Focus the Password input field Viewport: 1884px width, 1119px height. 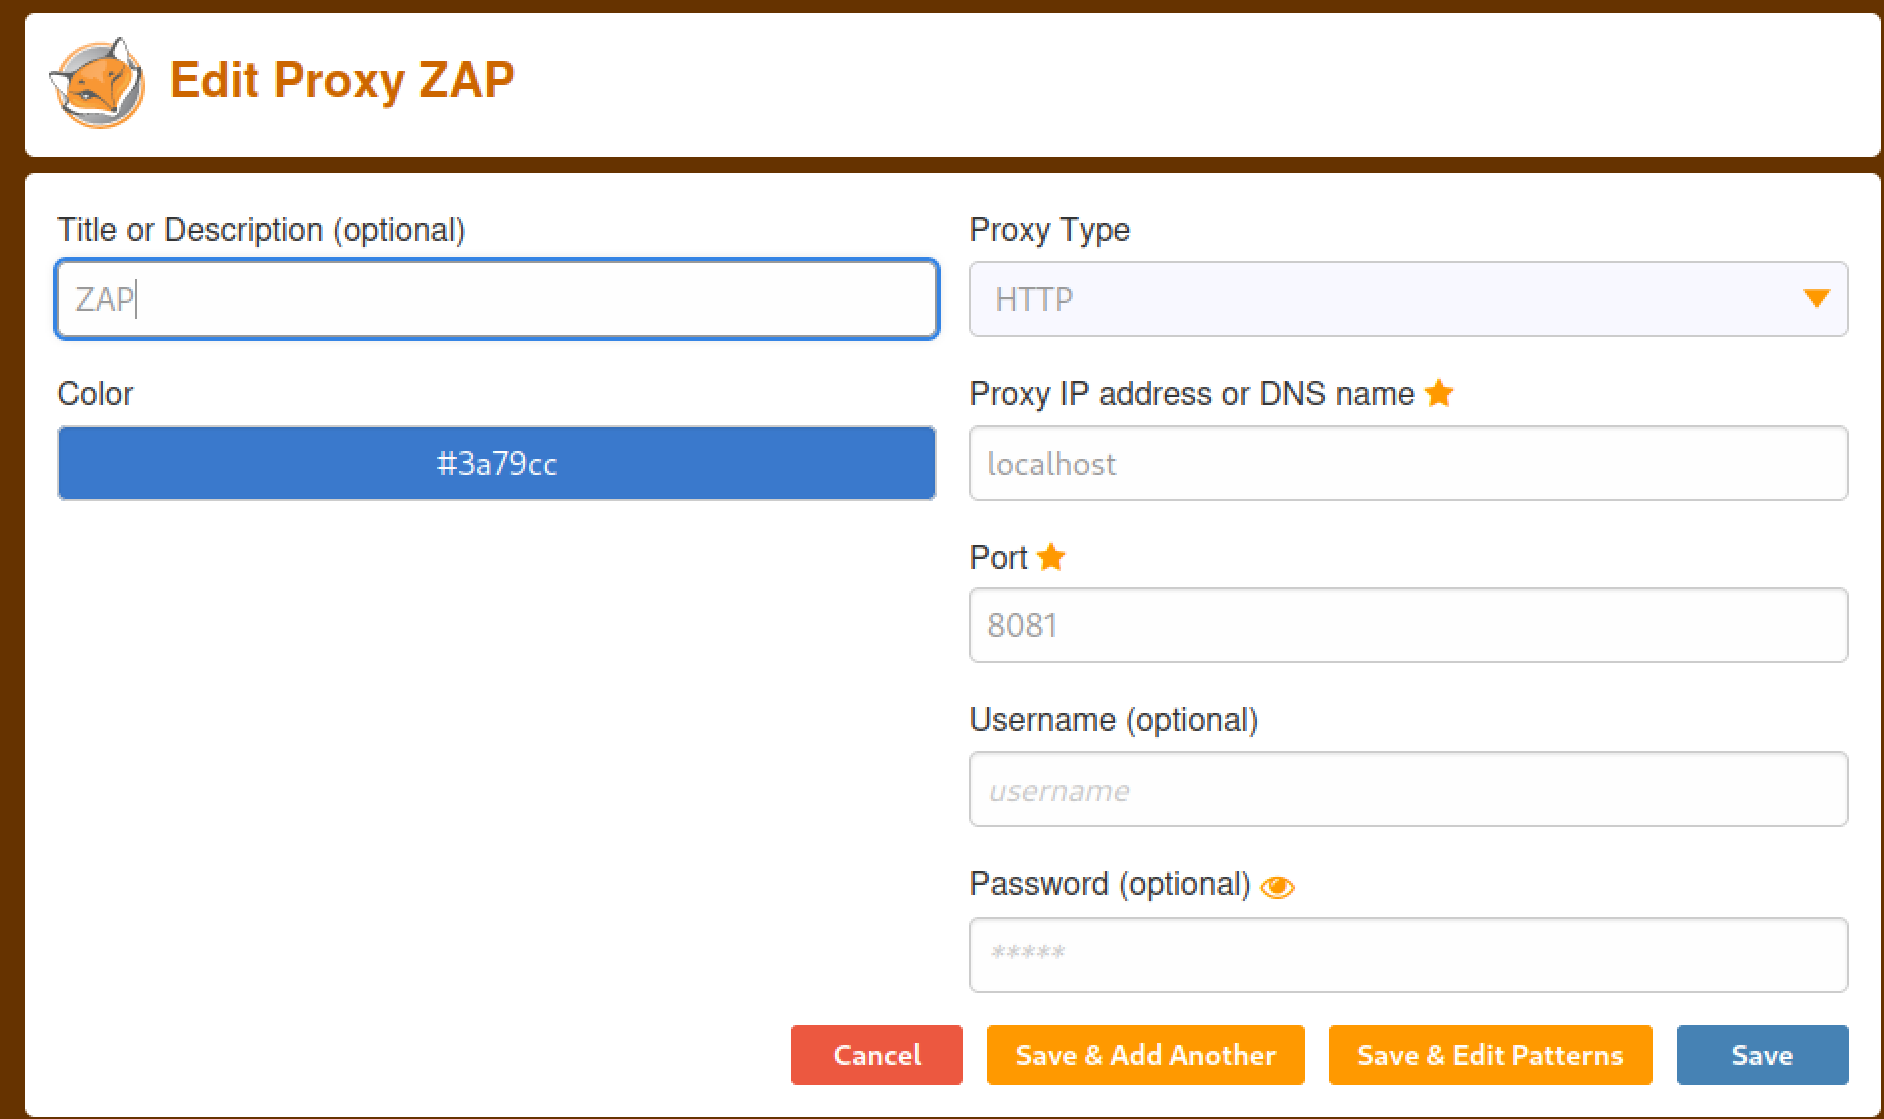pyautogui.click(x=1408, y=954)
